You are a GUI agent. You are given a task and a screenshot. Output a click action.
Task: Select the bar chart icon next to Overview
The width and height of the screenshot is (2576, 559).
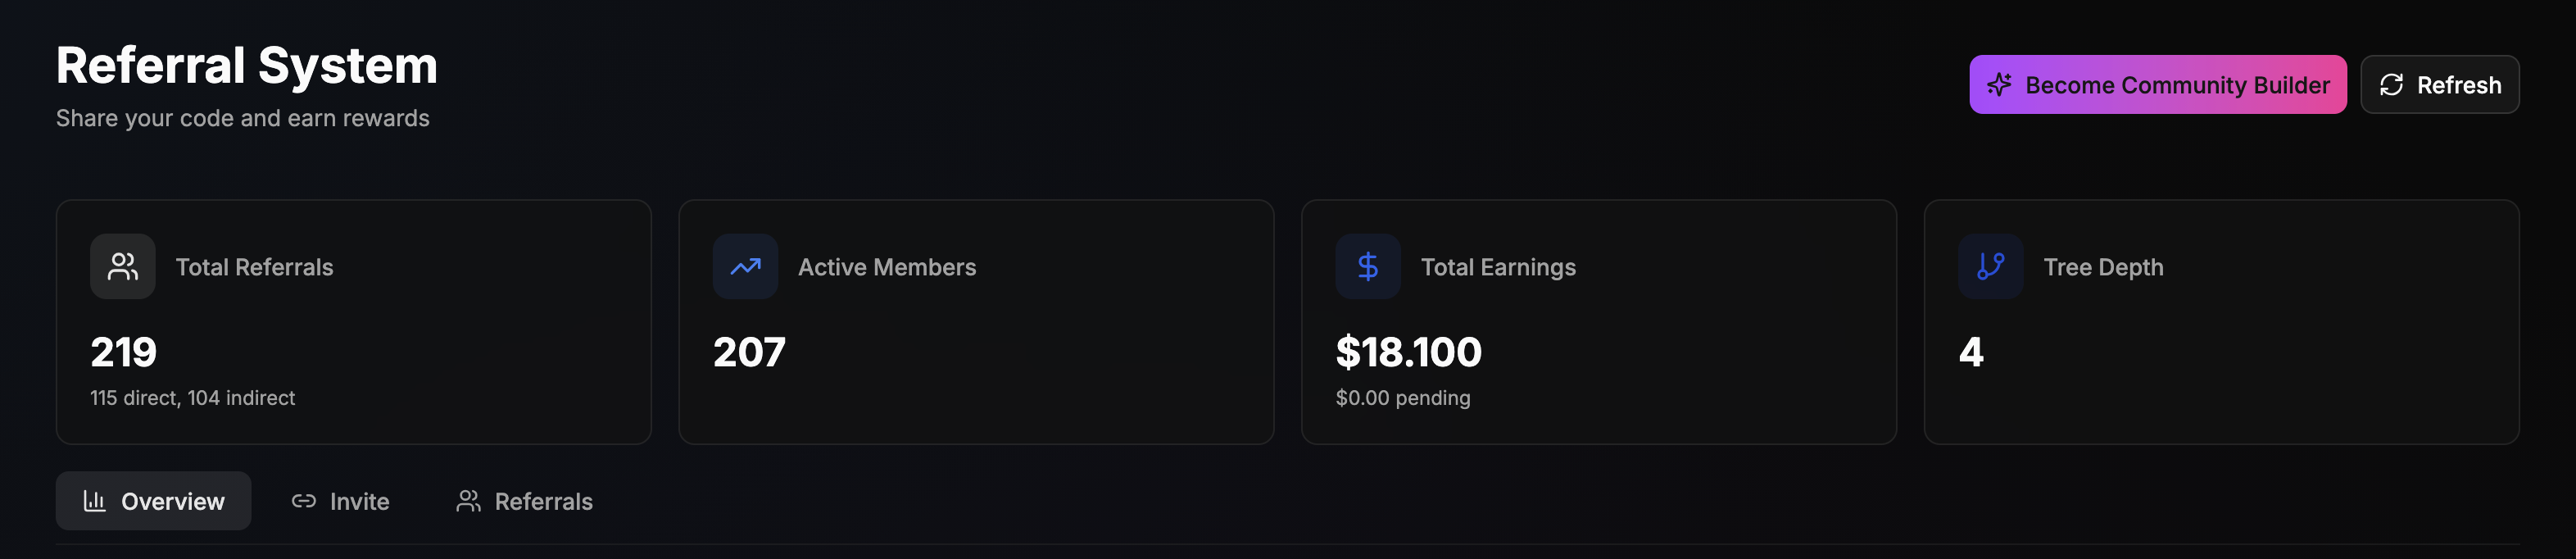tap(95, 501)
